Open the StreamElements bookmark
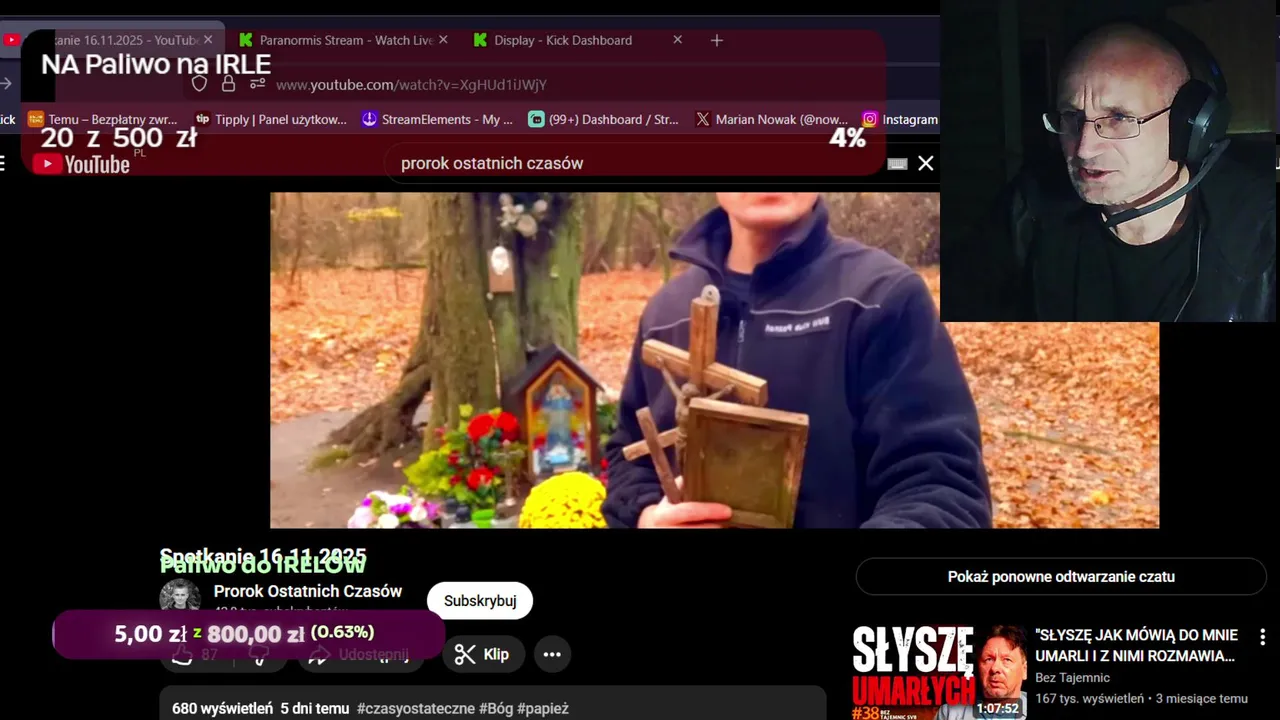The width and height of the screenshot is (1280, 720). click(437, 119)
